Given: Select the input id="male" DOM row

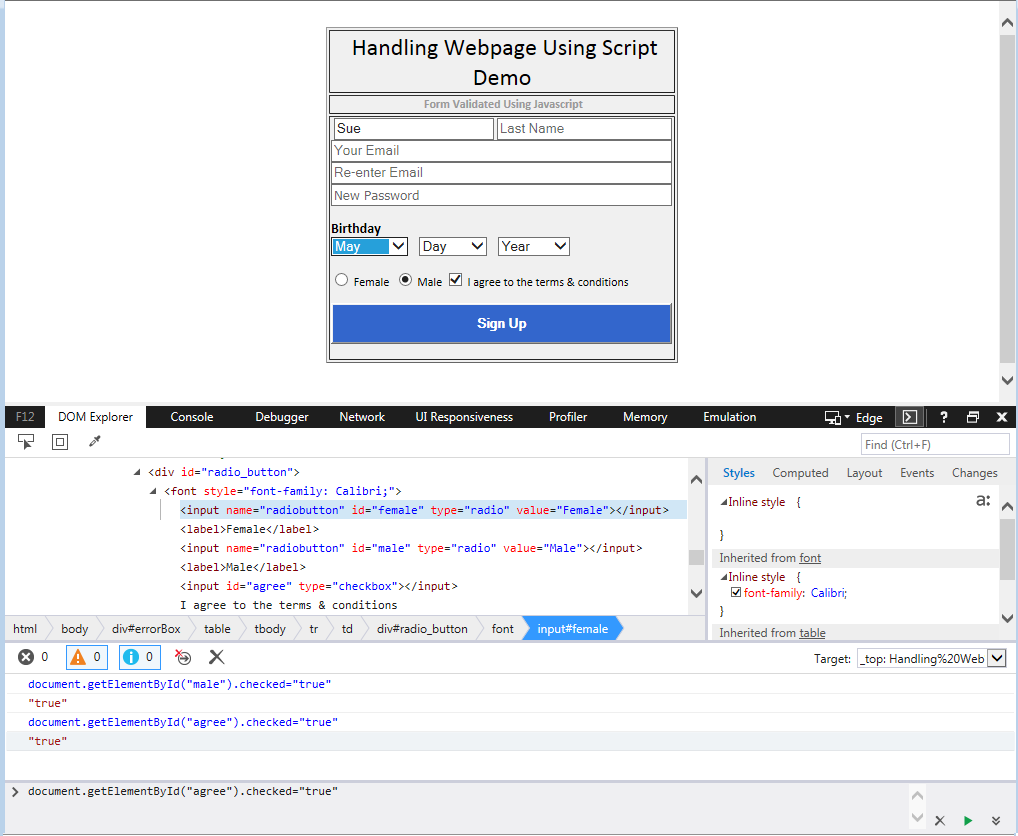Looking at the screenshot, I should pos(411,548).
